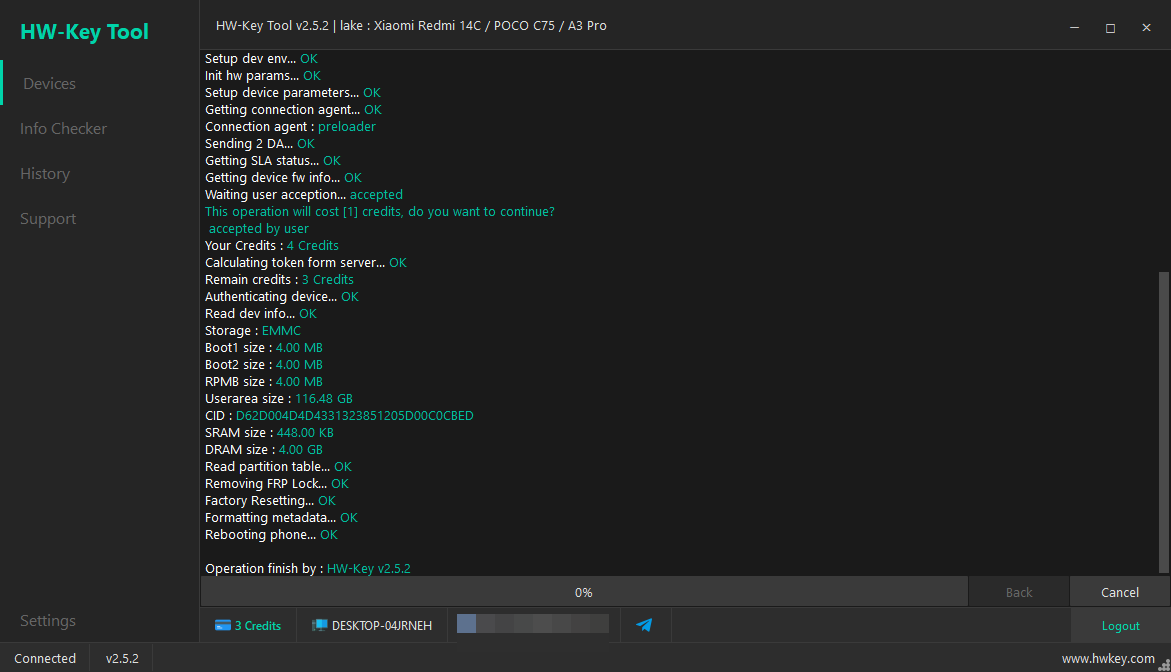Image resolution: width=1171 pixels, height=672 pixels.
Task: Click the 'Storage : EMMC' line
Action: click(253, 331)
